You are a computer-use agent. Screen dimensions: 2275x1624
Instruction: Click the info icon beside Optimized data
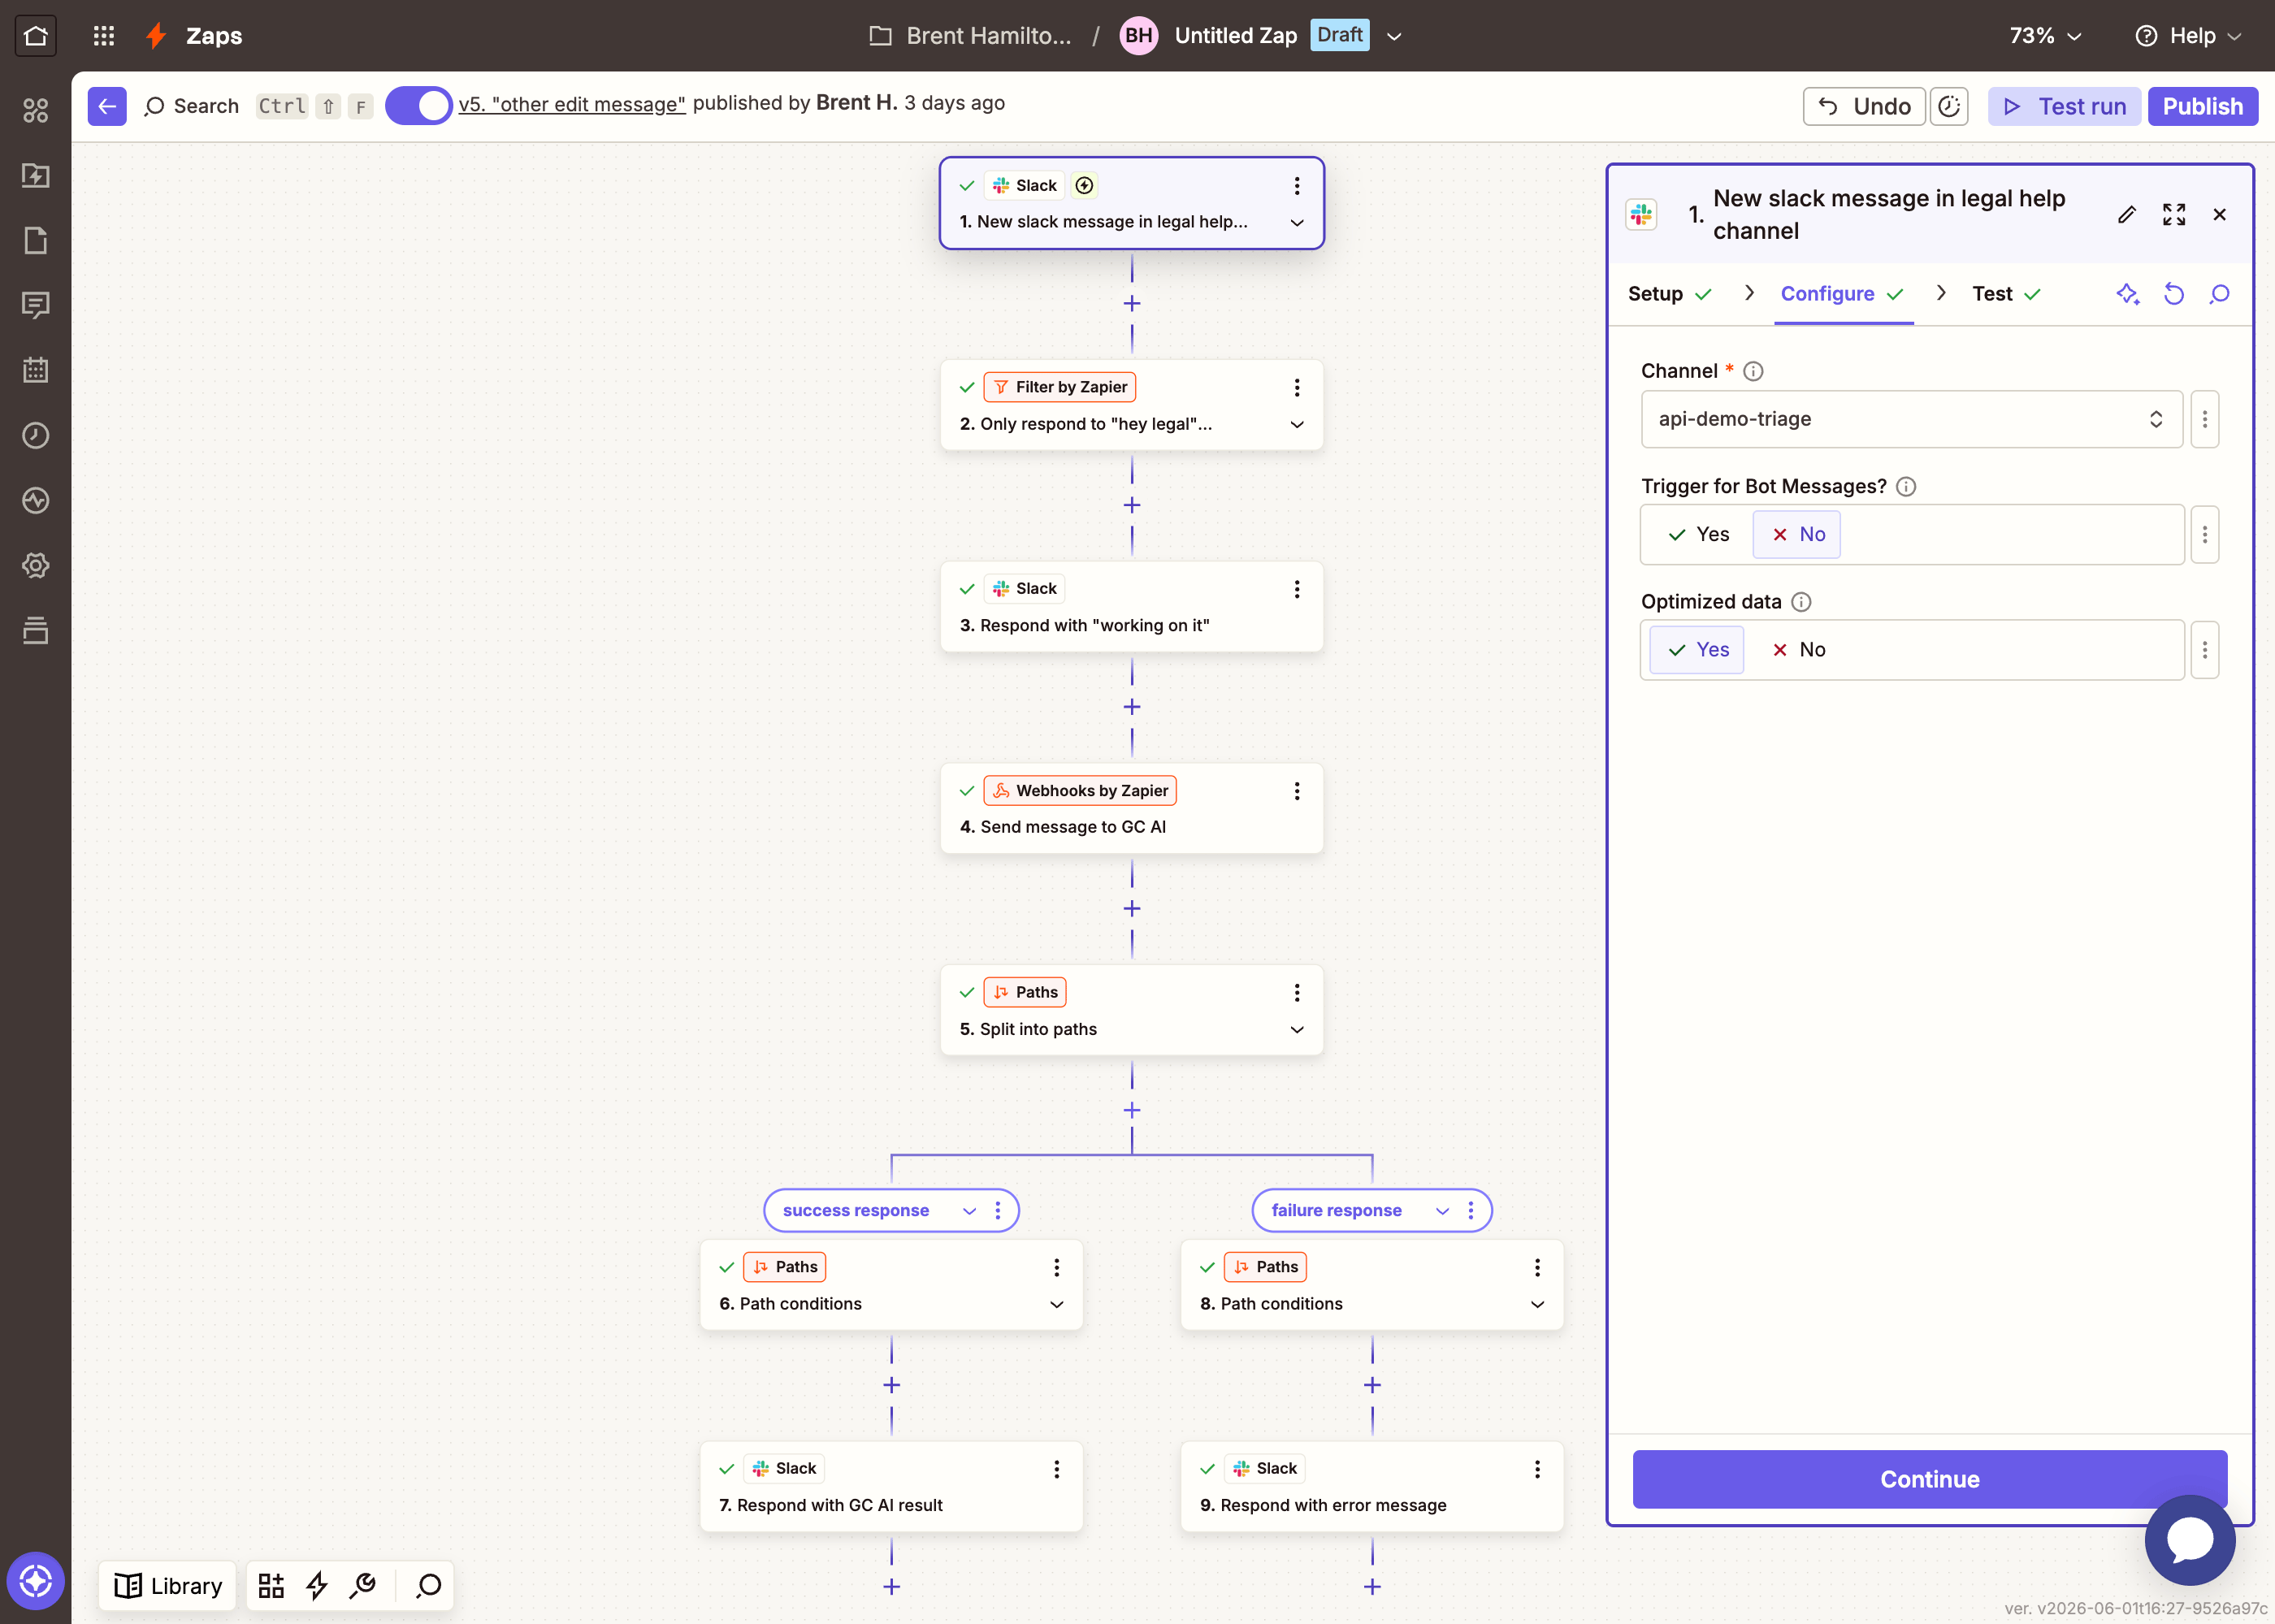tap(1801, 602)
